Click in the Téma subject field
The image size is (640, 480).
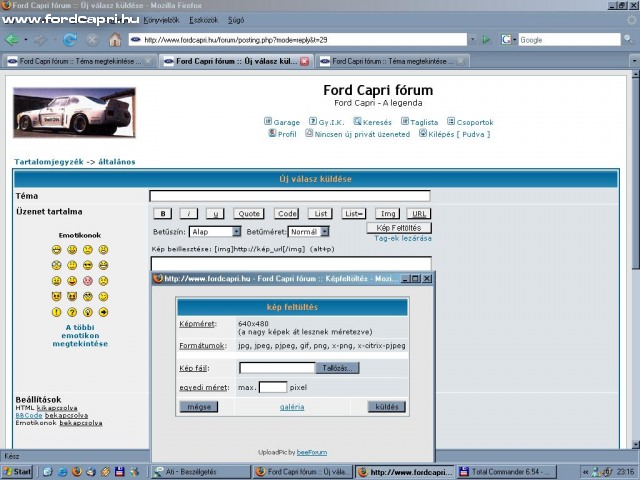[290, 196]
